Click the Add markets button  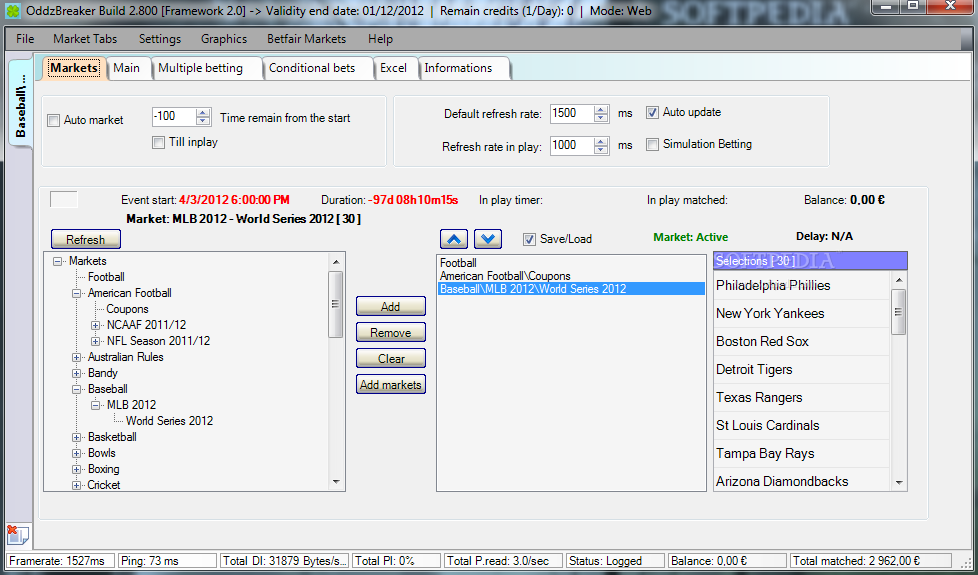390,385
